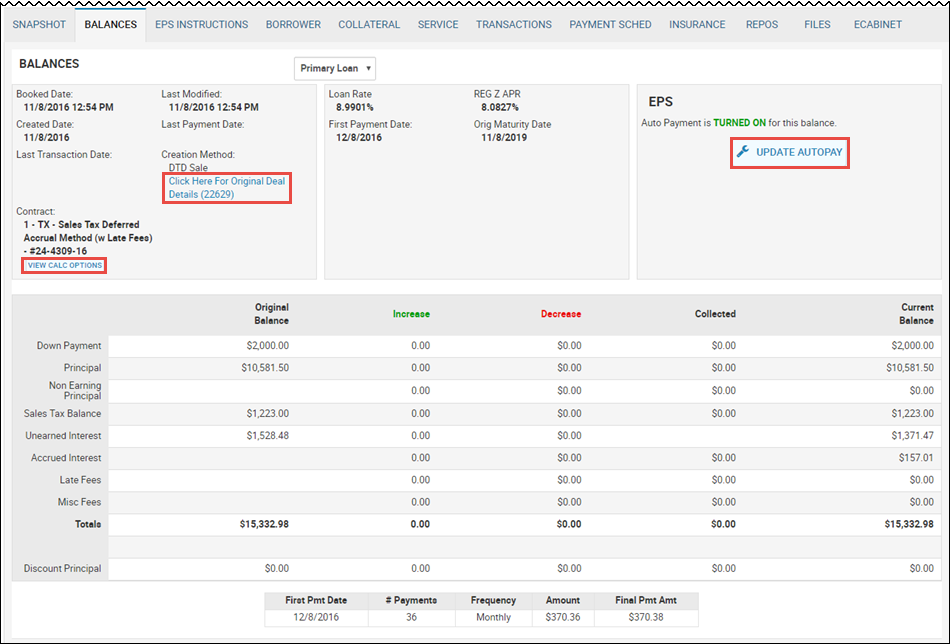Image resolution: width=950 pixels, height=644 pixels.
Task: Go to the Files tab
Action: coord(817,25)
